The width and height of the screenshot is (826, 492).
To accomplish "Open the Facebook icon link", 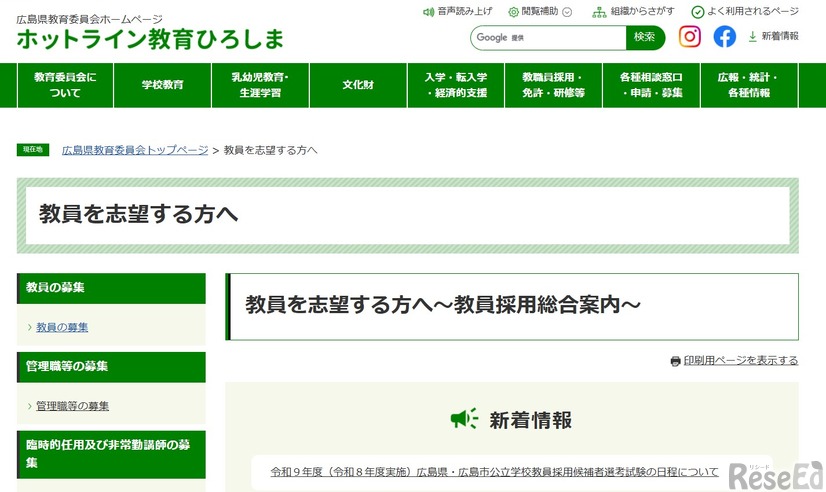I will (725, 37).
